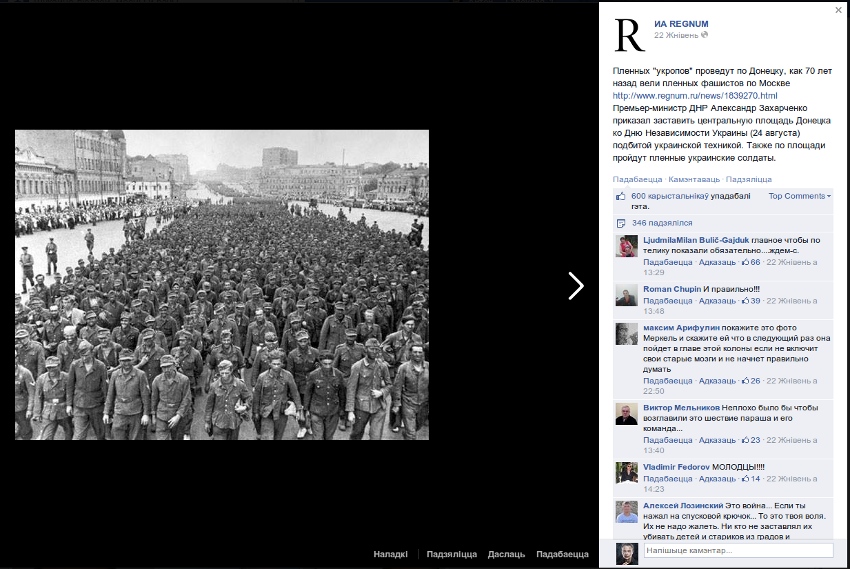Click the comment input field
This screenshot has height=569, width=850.
click(737, 550)
